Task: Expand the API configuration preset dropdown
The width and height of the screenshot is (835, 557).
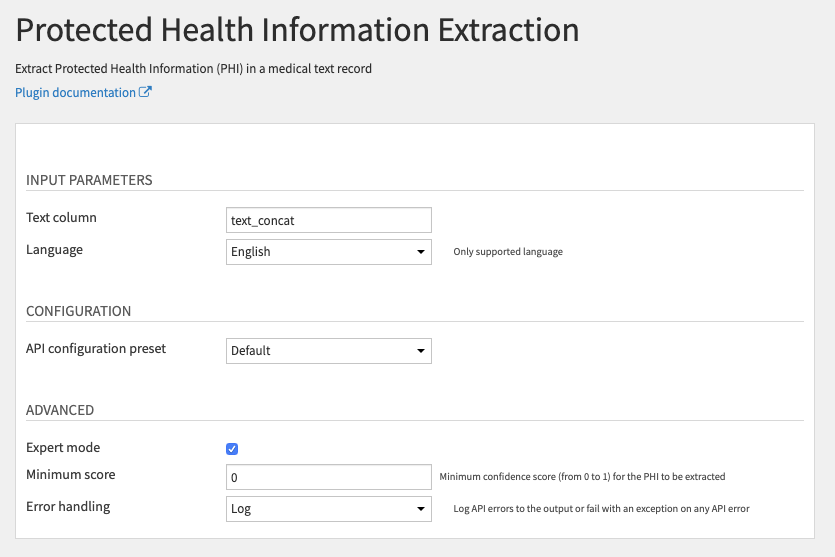Action: (329, 351)
